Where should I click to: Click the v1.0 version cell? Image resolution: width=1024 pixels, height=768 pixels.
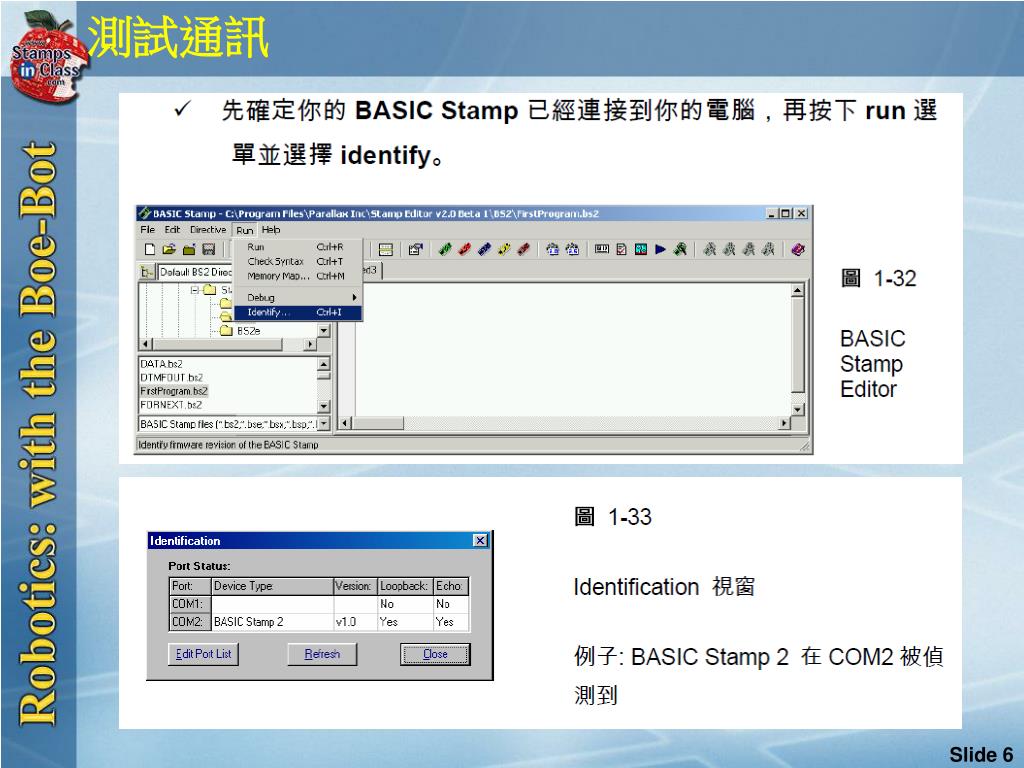pyautogui.click(x=356, y=622)
